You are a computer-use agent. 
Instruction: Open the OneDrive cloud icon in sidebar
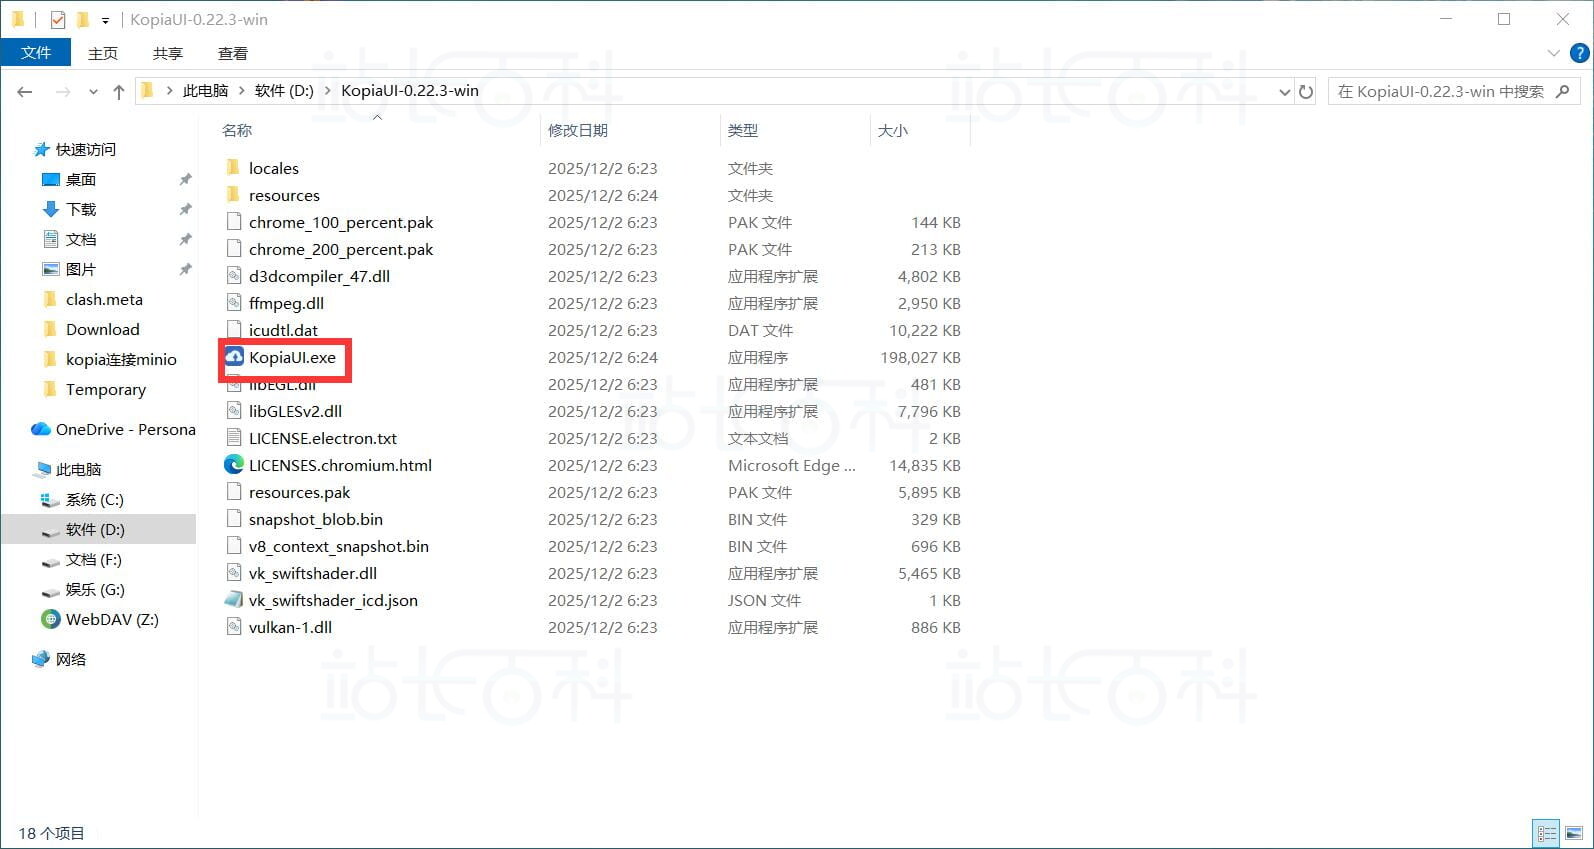point(41,429)
